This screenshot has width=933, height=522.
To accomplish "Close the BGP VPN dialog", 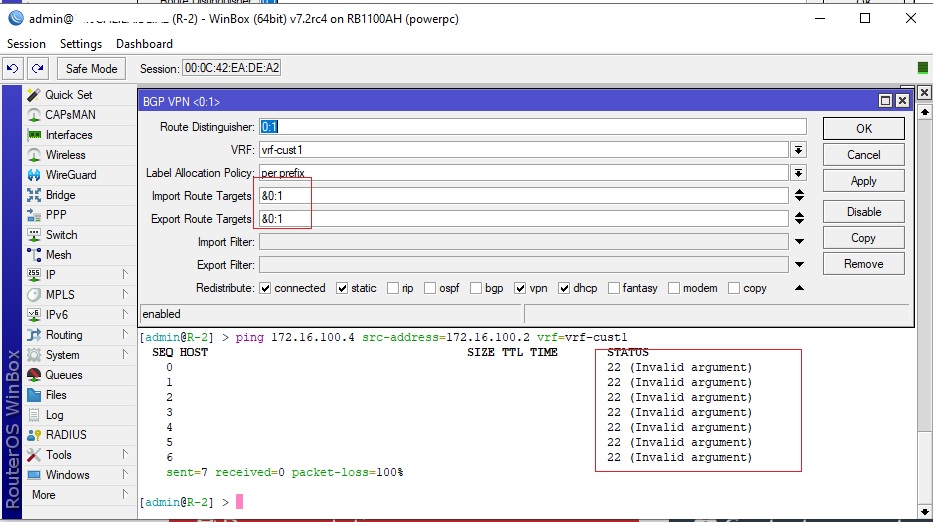I will pos(903,101).
